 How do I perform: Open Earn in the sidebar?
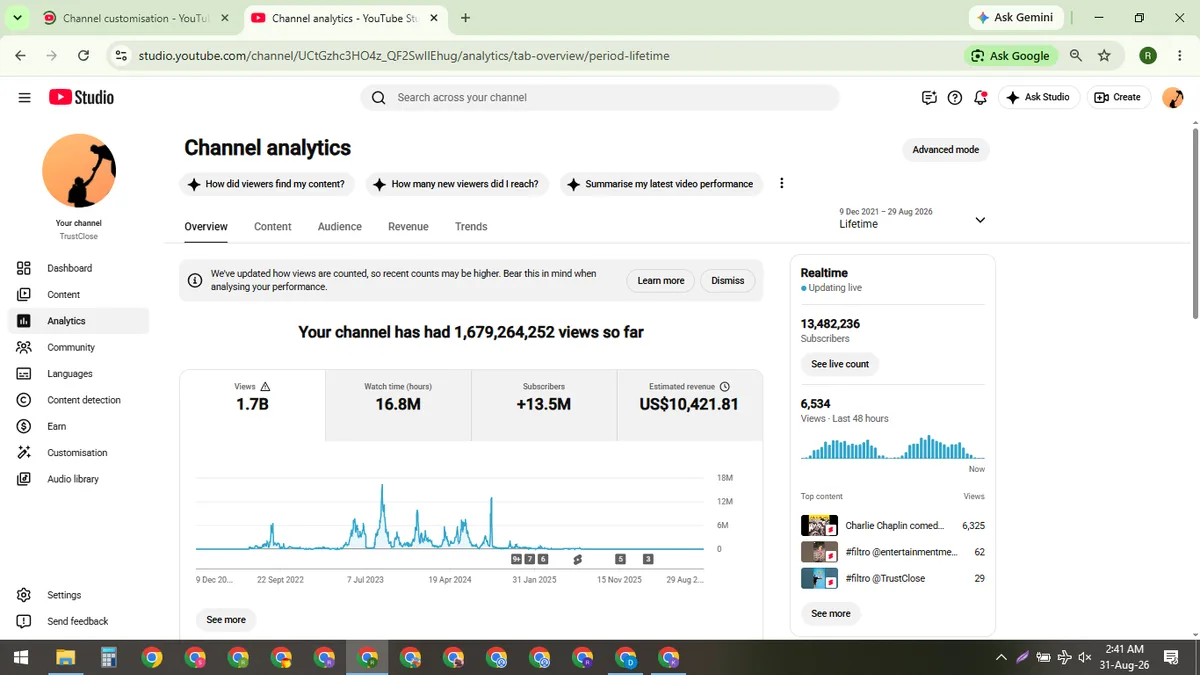[78, 426]
